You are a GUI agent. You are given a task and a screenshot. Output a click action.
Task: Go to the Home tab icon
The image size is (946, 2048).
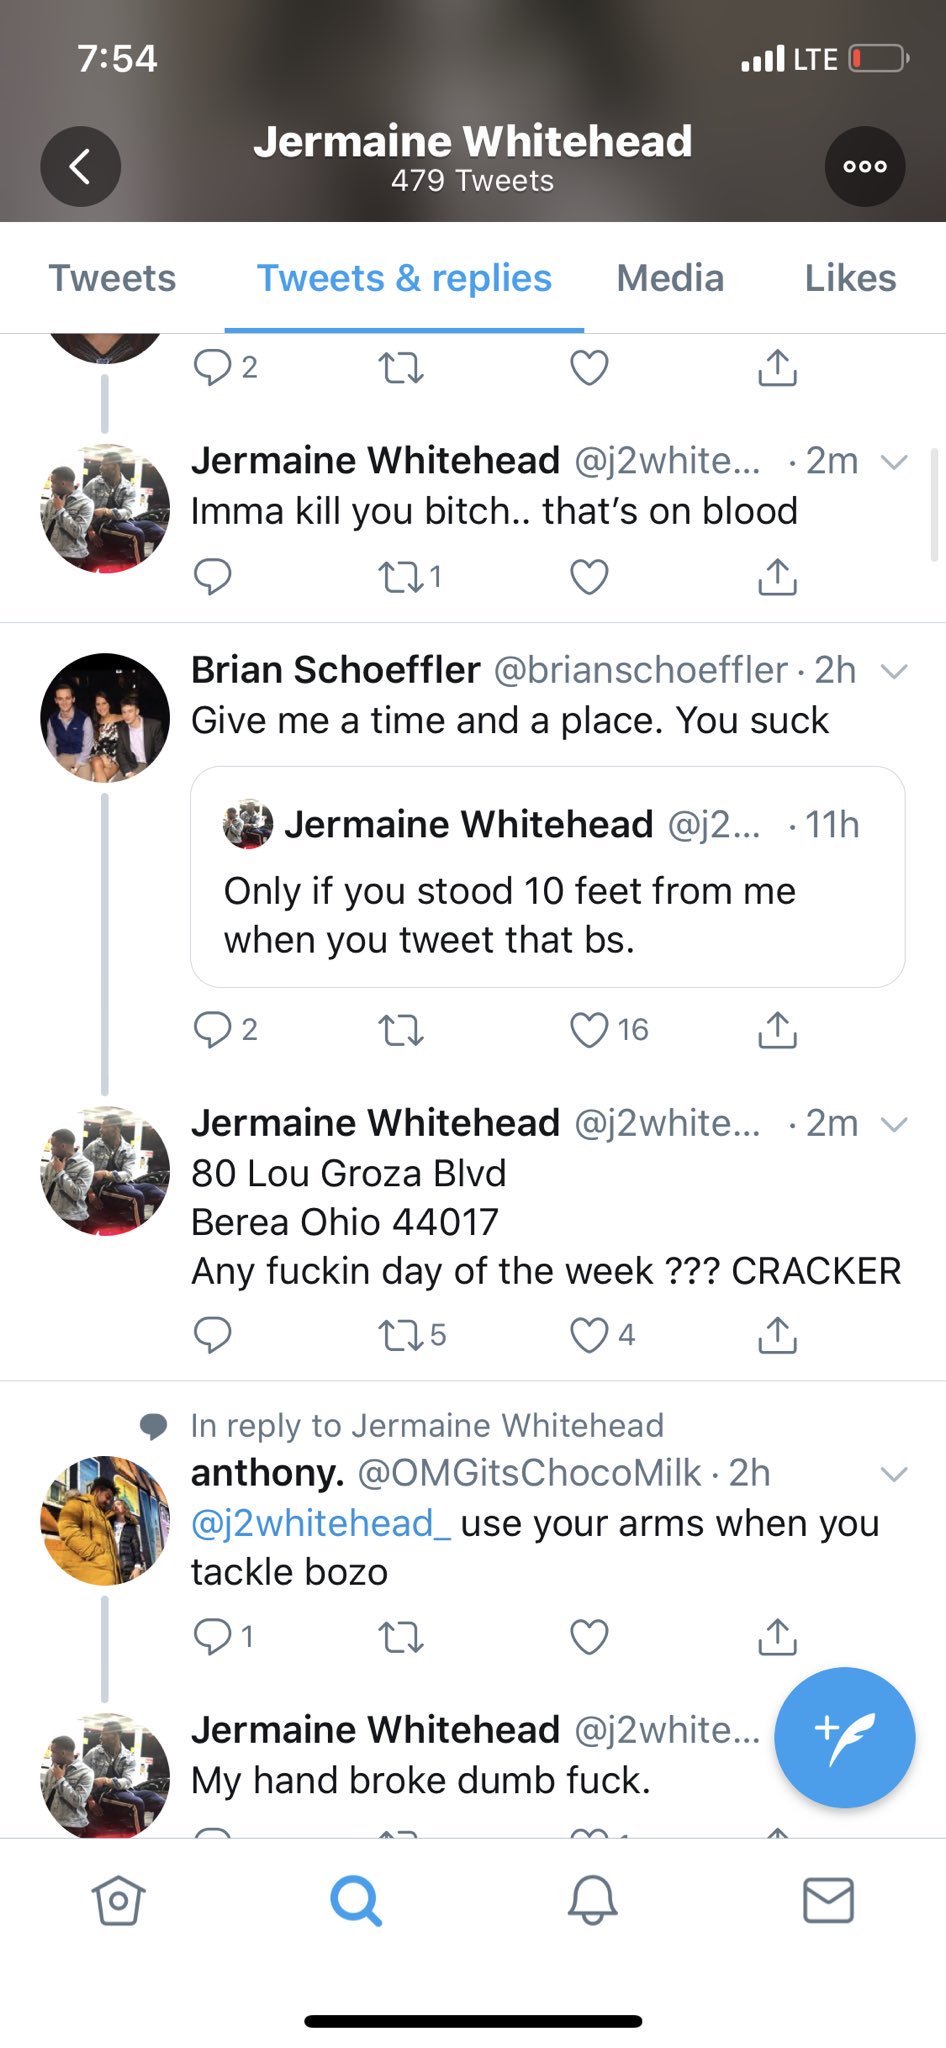pos(118,1900)
